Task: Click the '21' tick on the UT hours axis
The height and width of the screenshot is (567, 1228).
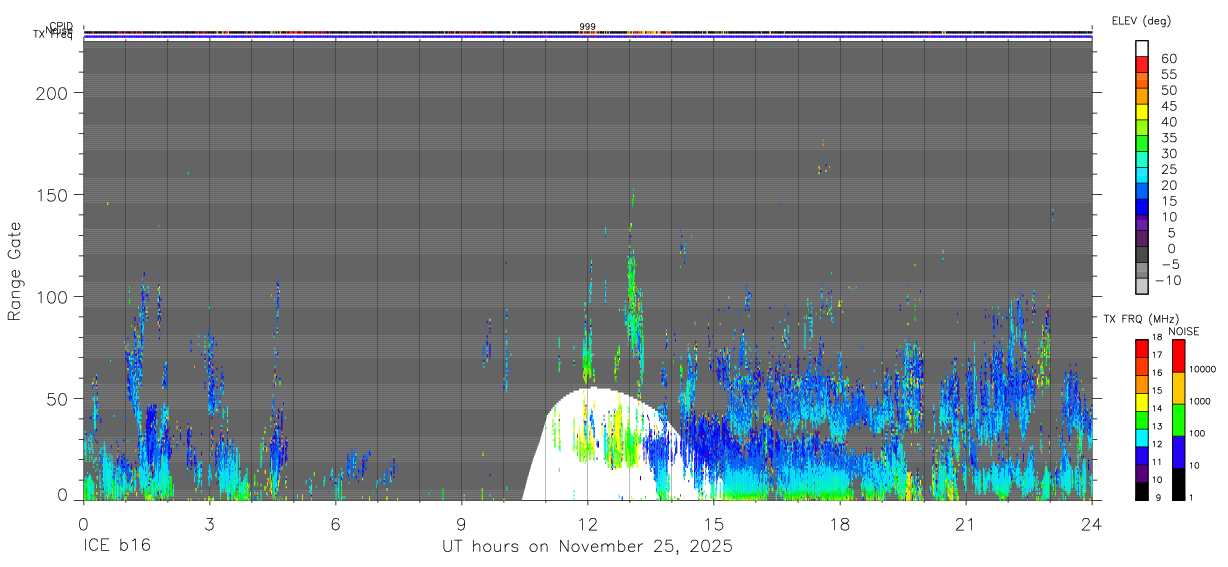Action: [965, 523]
